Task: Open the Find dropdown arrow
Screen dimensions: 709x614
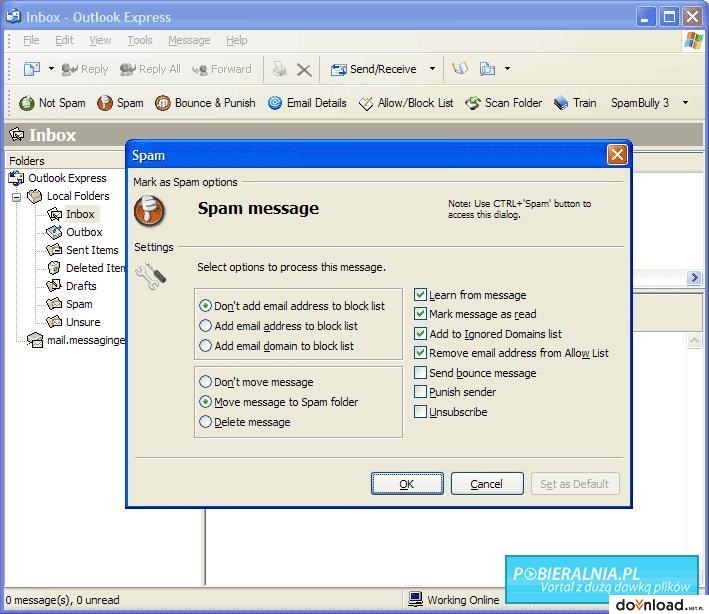Action: point(507,69)
